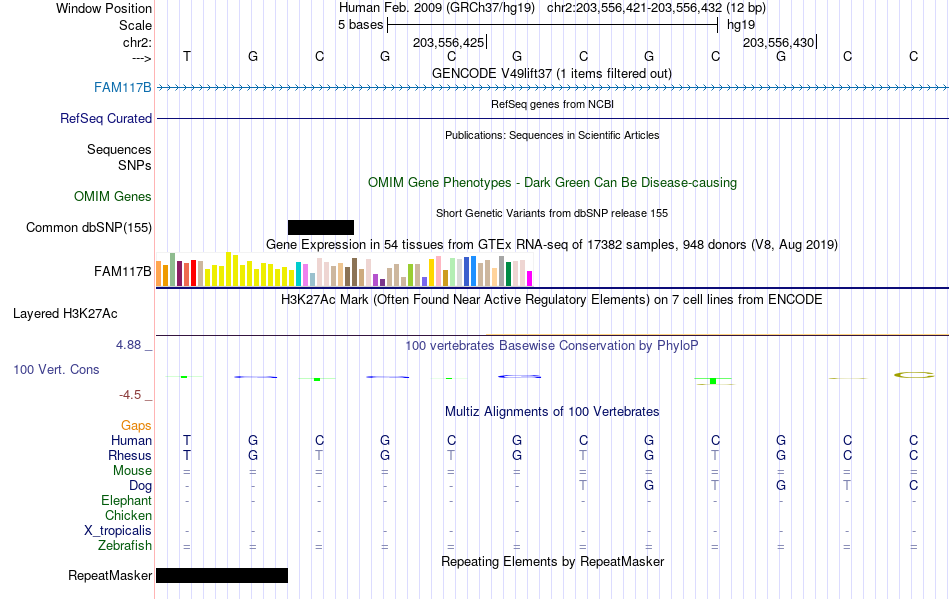This screenshot has height=599, width=950.
Task: Click the T base in chr2 sequence row
Action: tap(187, 56)
